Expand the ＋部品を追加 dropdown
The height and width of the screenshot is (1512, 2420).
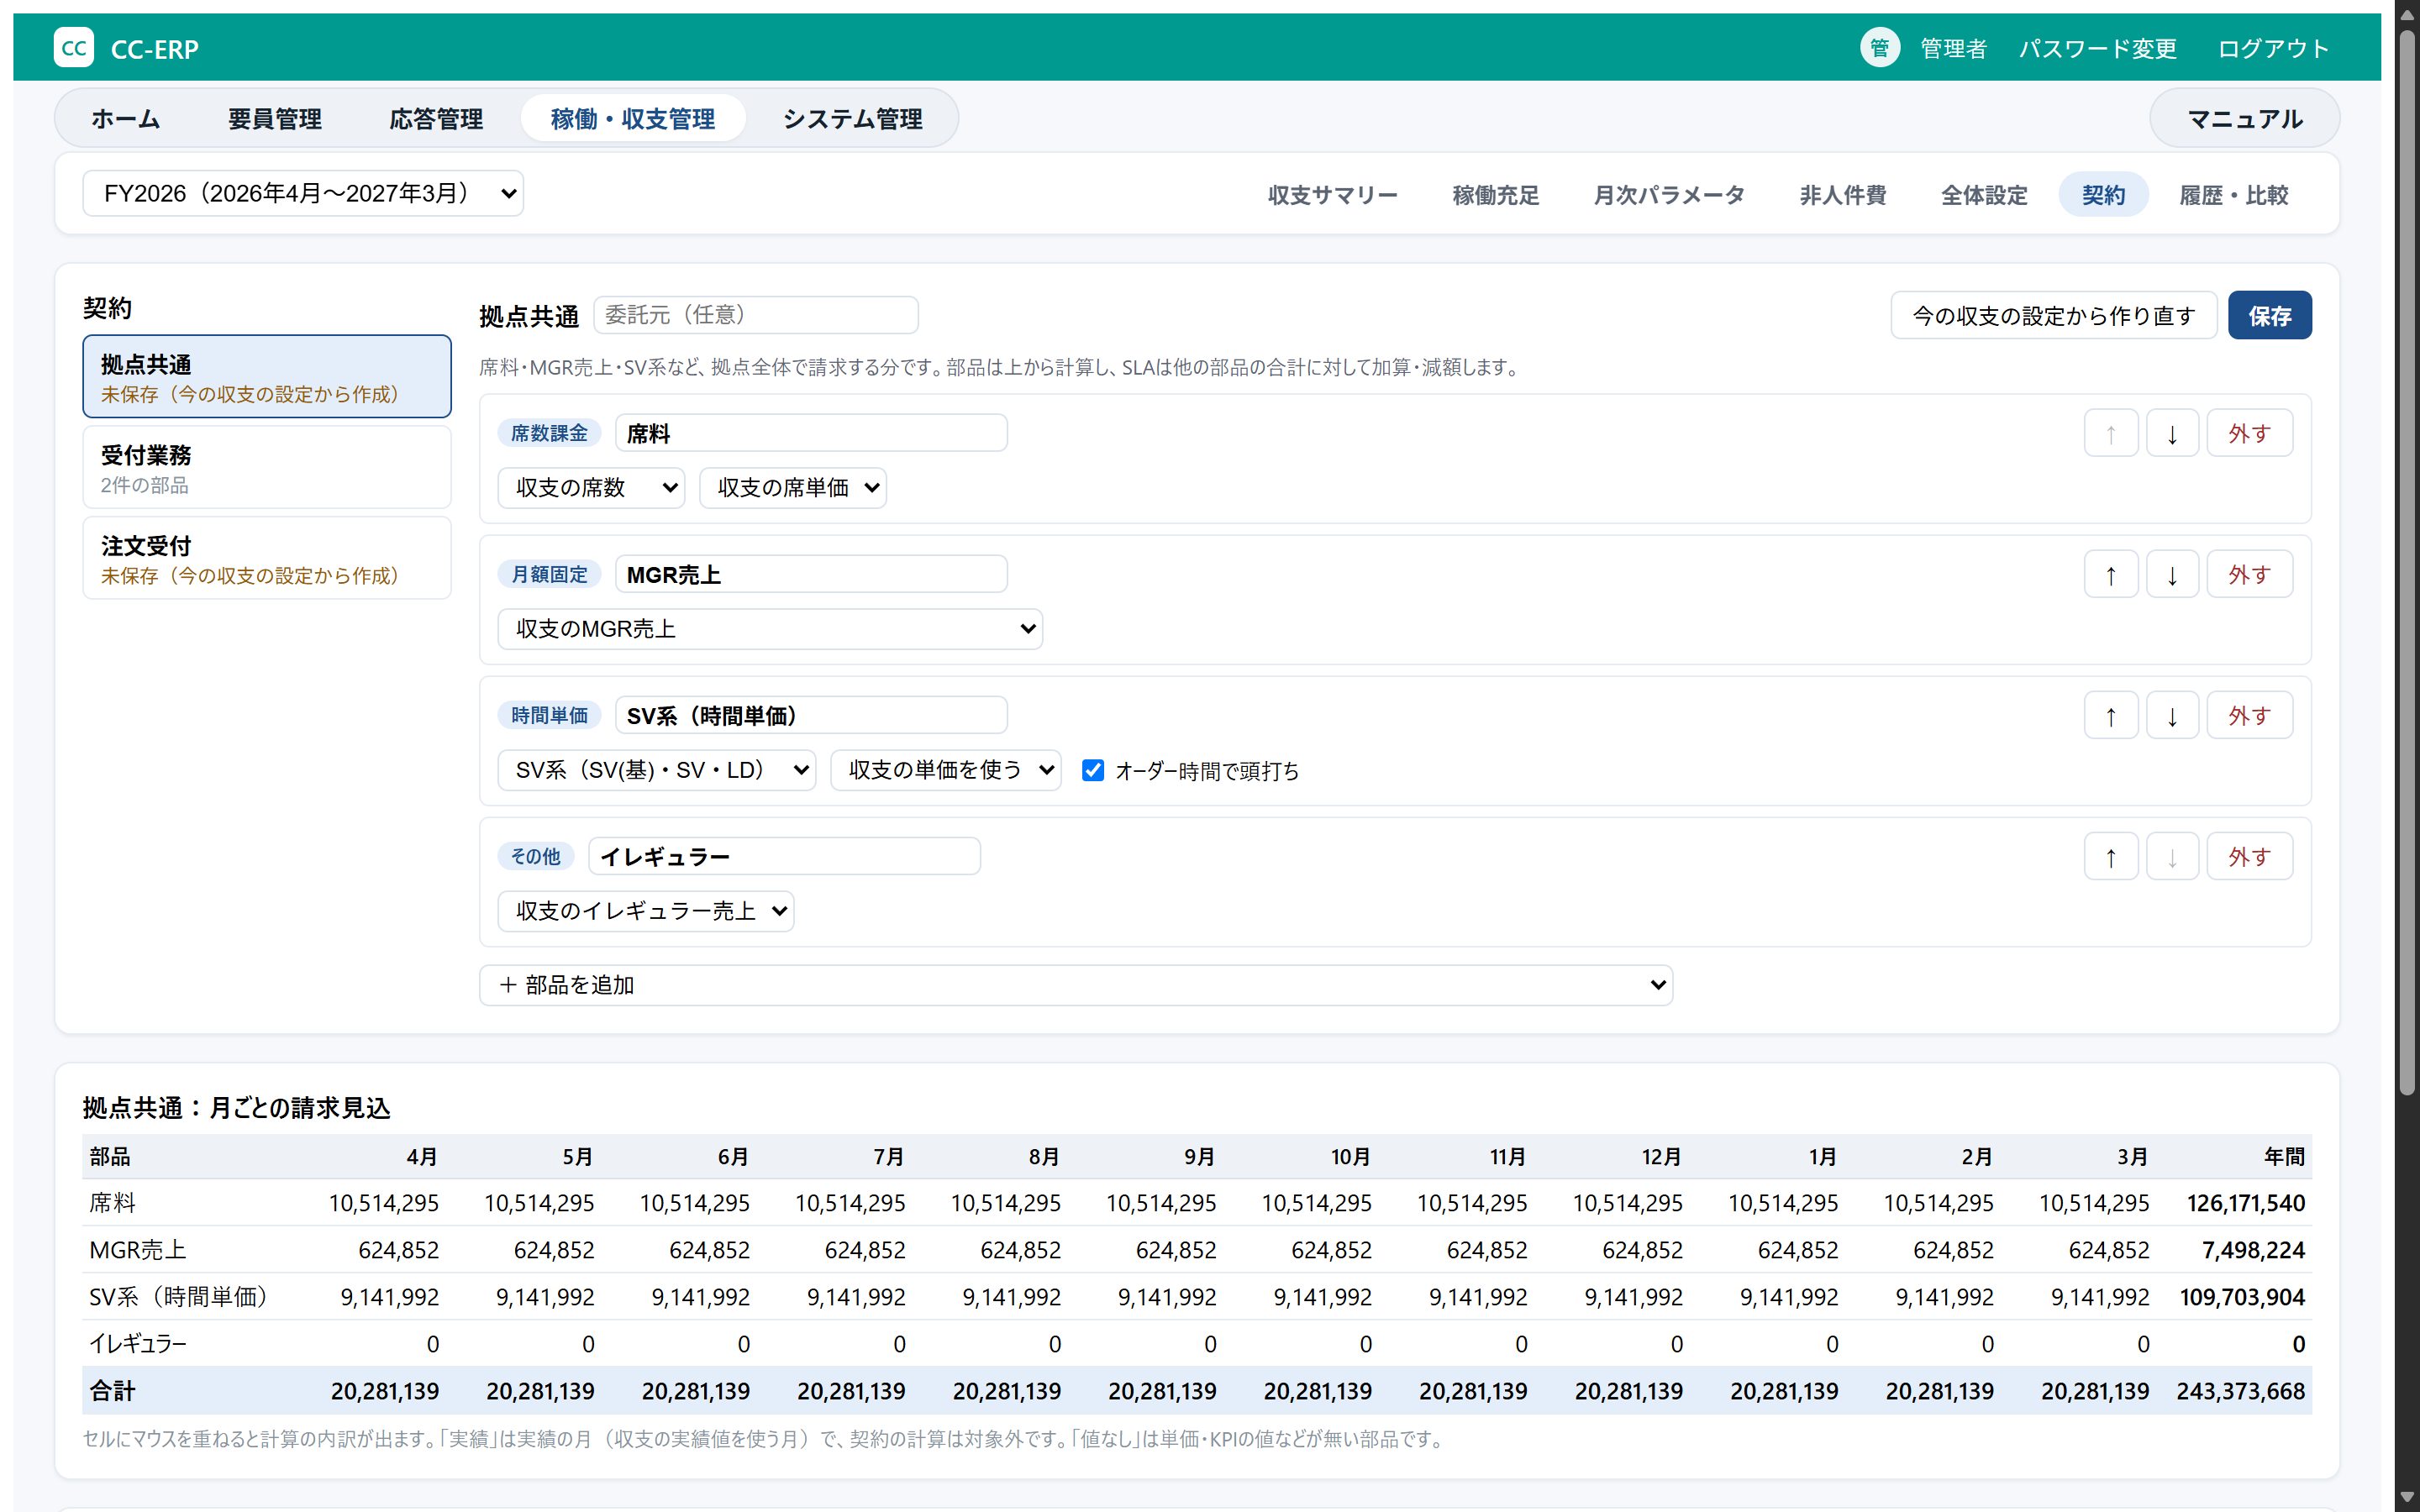point(1076,985)
